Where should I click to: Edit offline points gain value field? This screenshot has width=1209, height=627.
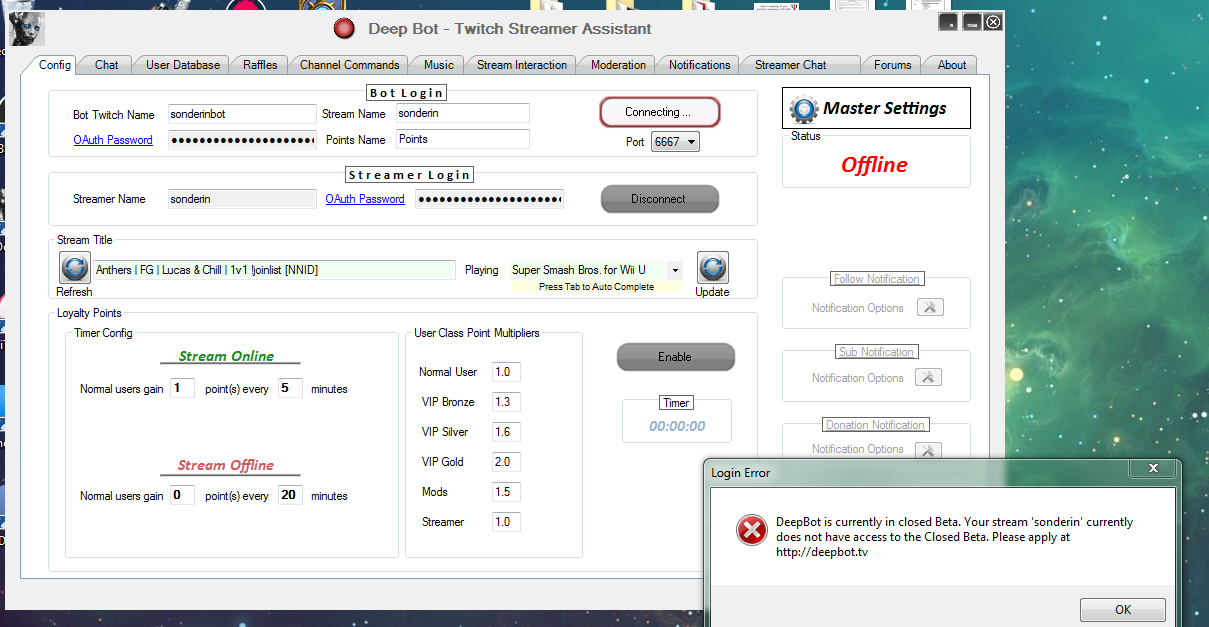point(182,495)
